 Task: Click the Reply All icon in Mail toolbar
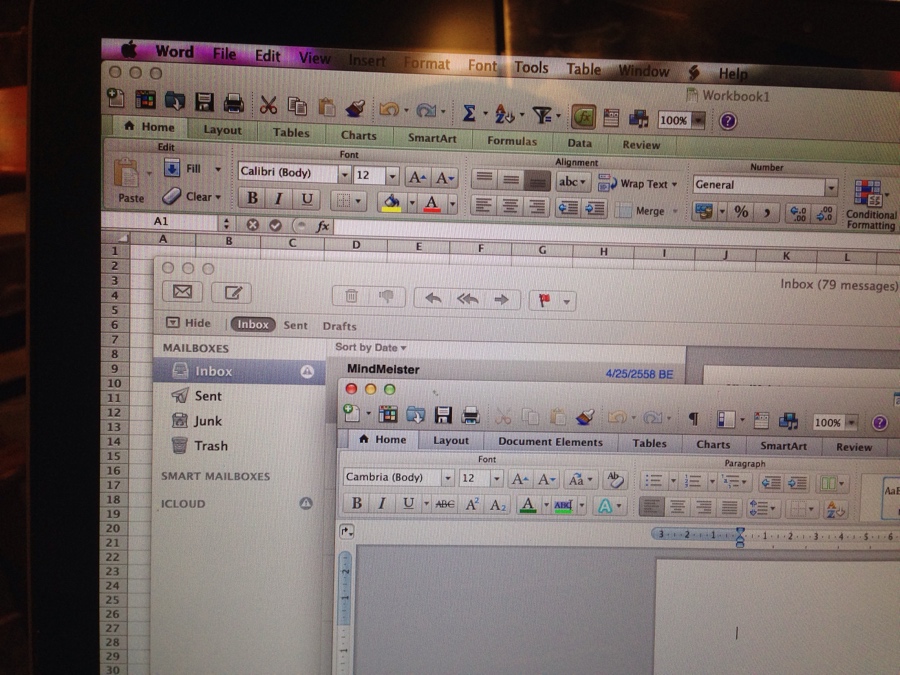click(467, 299)
